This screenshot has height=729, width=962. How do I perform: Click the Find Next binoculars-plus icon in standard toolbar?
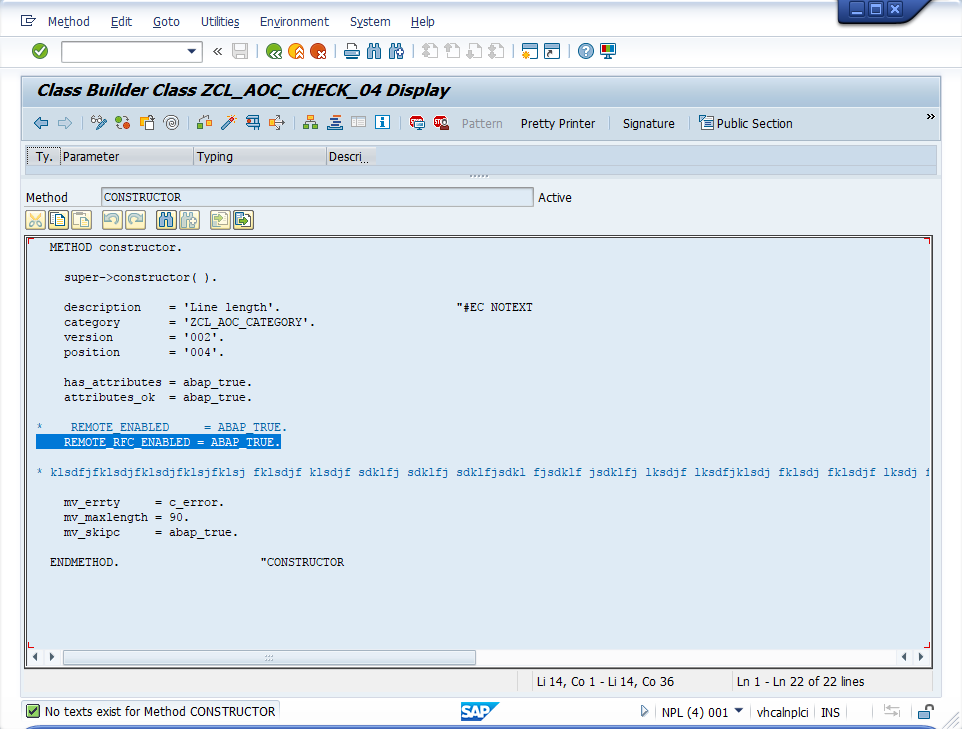396,52
